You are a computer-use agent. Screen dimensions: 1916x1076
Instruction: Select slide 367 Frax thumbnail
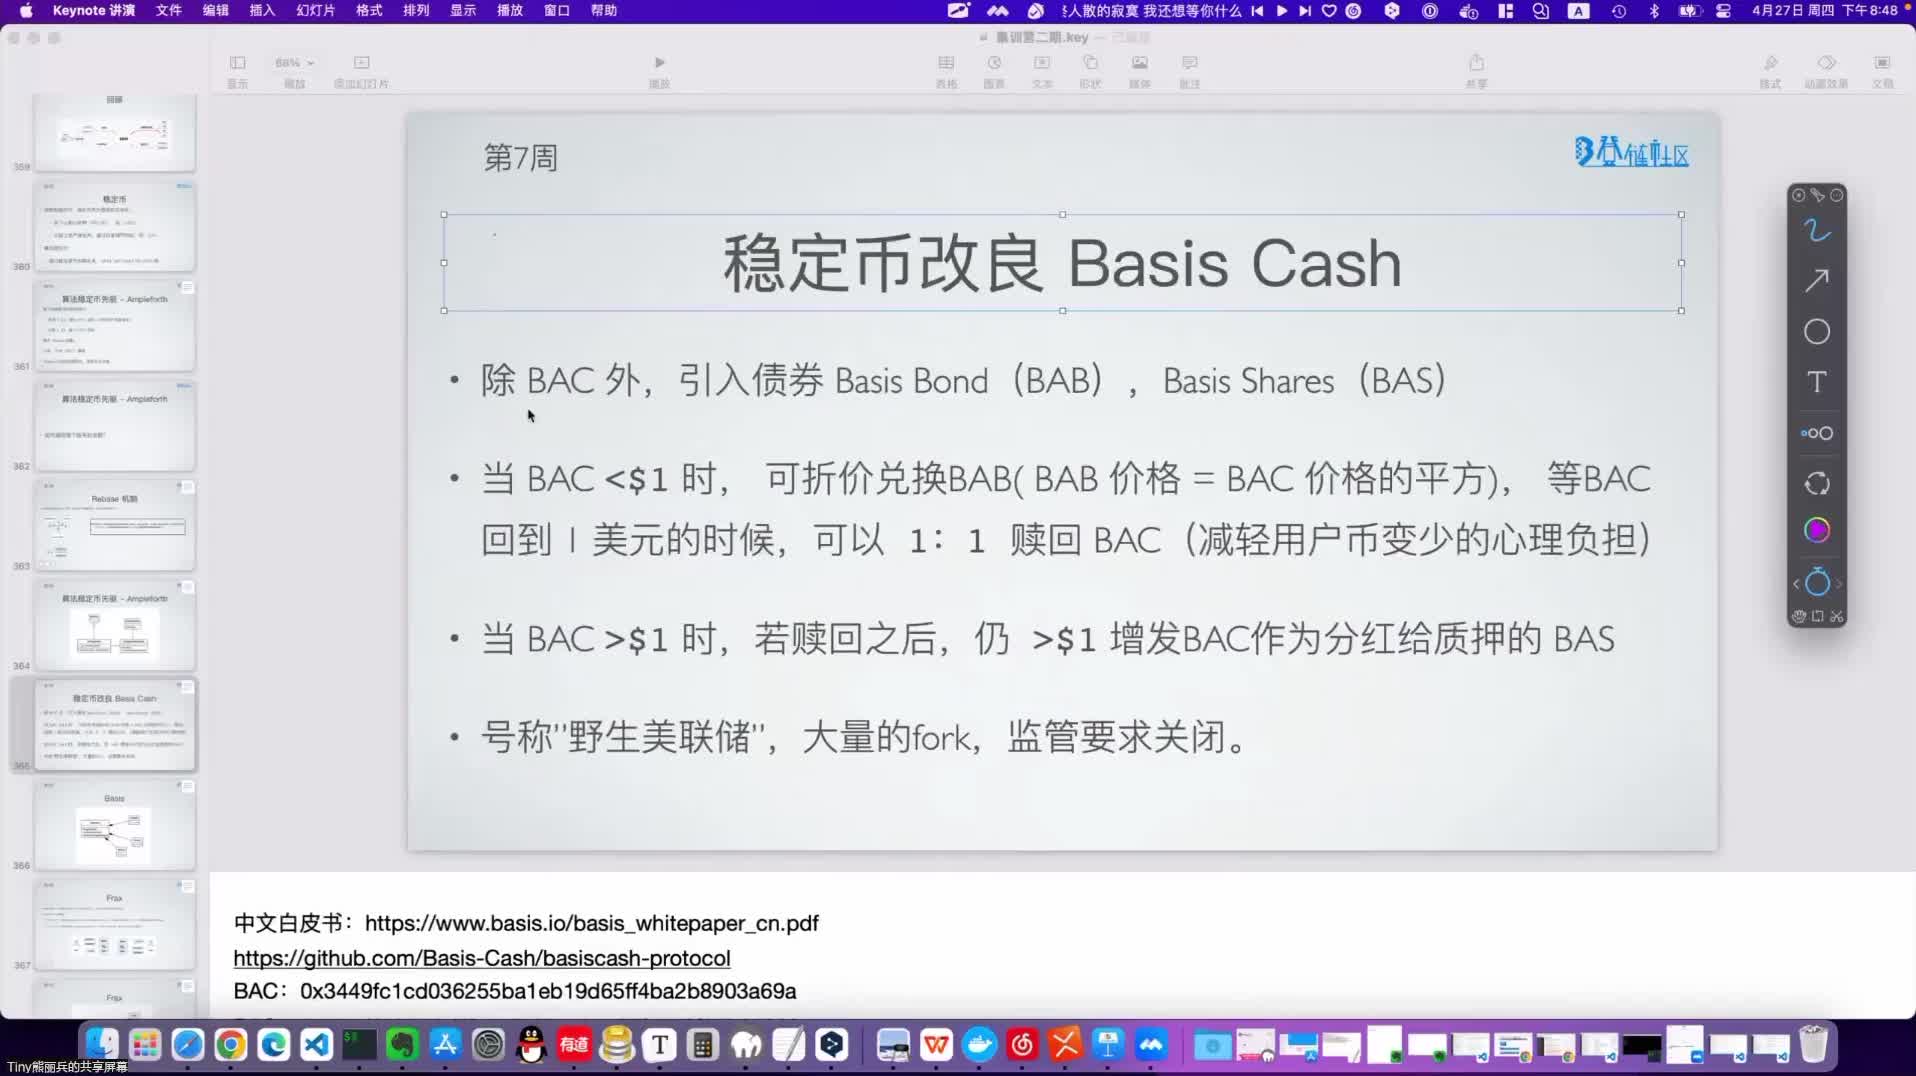click(x=115, y=926)
